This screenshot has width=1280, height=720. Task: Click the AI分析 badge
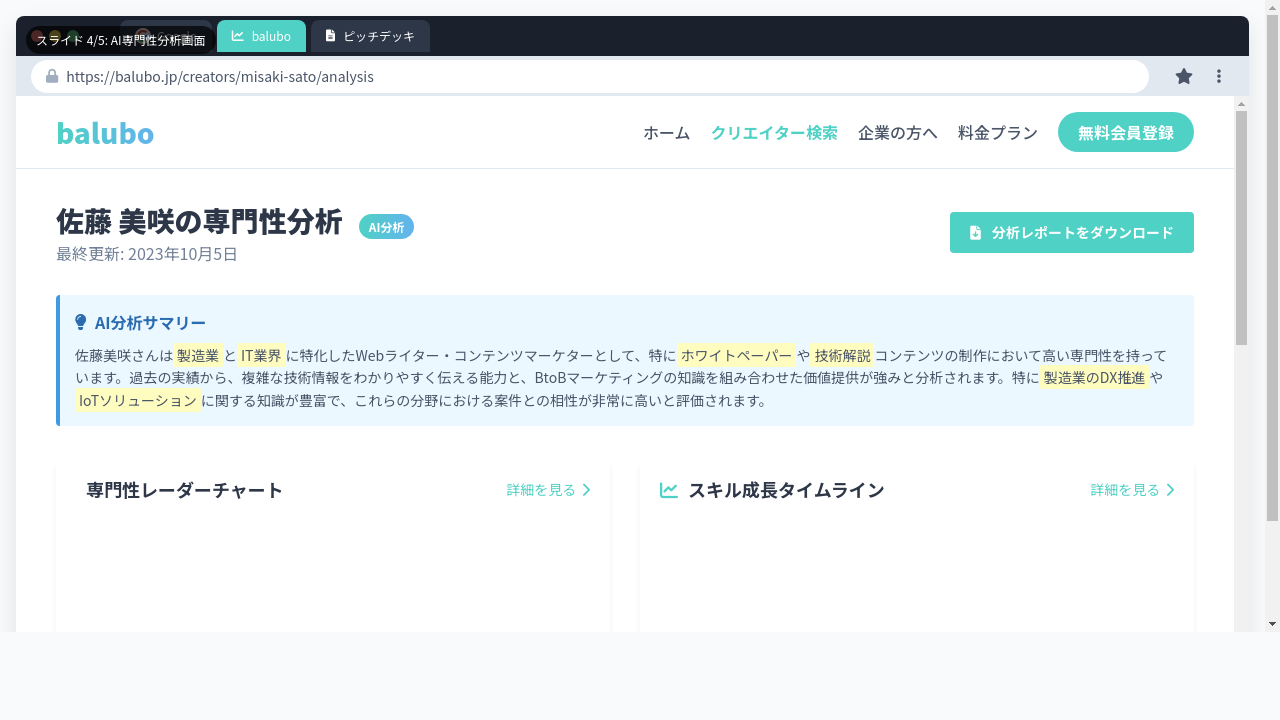click(x=386, y=227)
